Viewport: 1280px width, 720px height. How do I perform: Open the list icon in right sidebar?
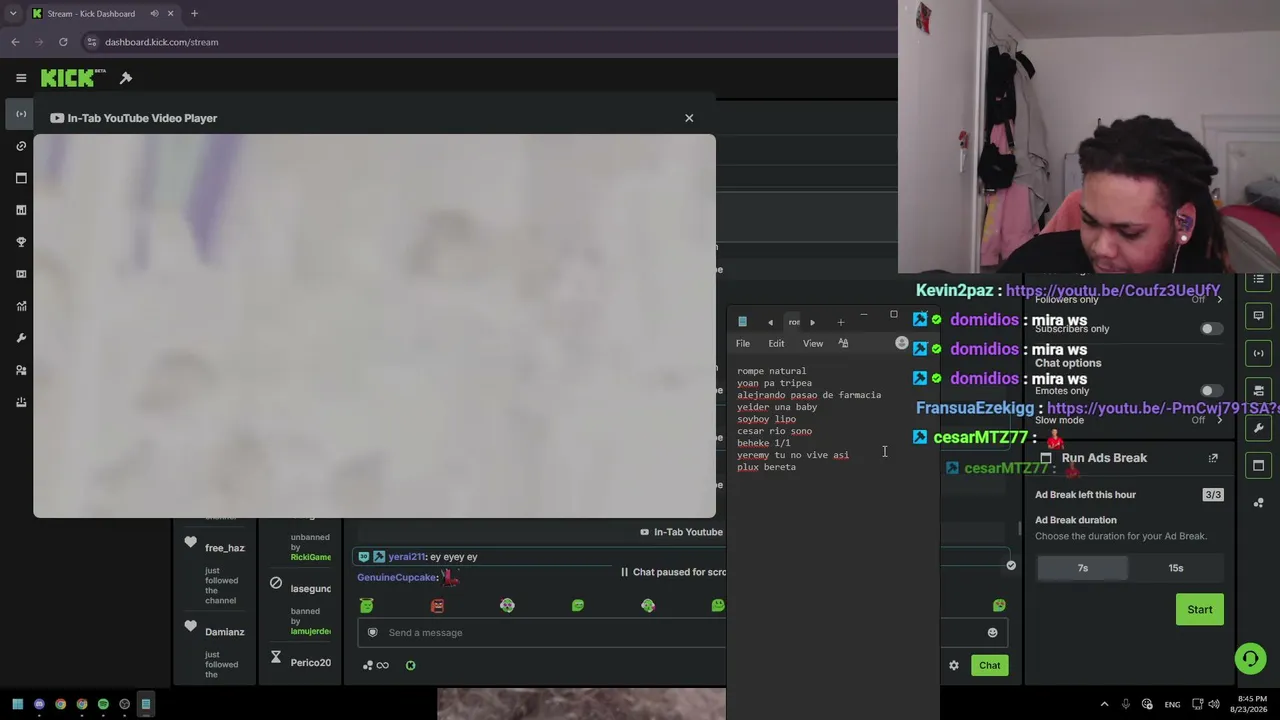[x=1259, y=279]
